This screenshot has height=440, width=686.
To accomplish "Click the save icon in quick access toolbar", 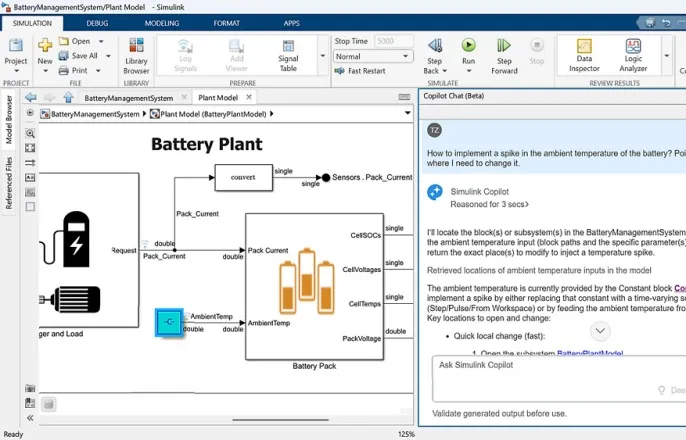I will 650,22.
